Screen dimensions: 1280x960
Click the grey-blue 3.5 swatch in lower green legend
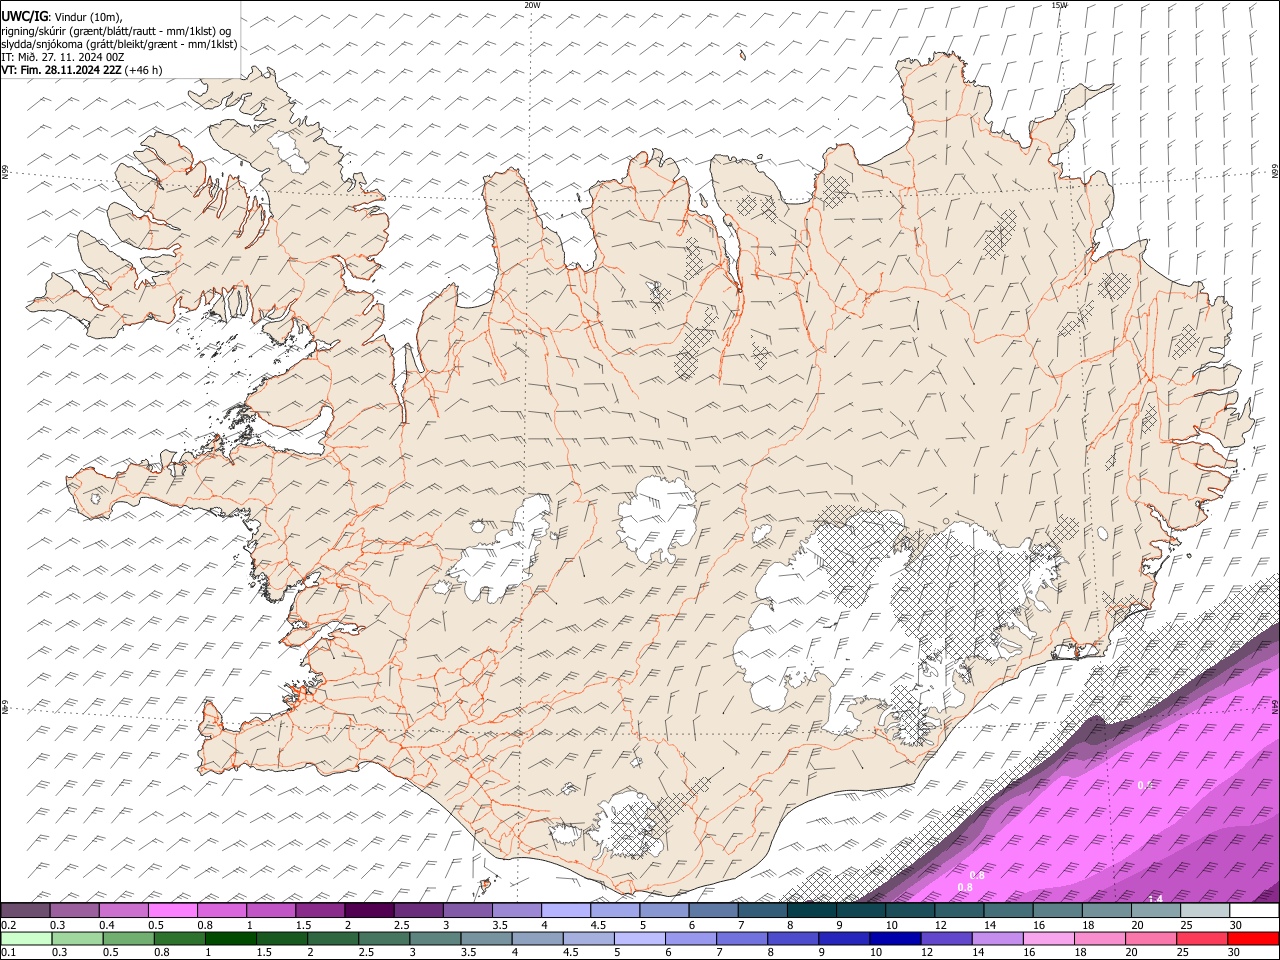[x=485, y=938]
